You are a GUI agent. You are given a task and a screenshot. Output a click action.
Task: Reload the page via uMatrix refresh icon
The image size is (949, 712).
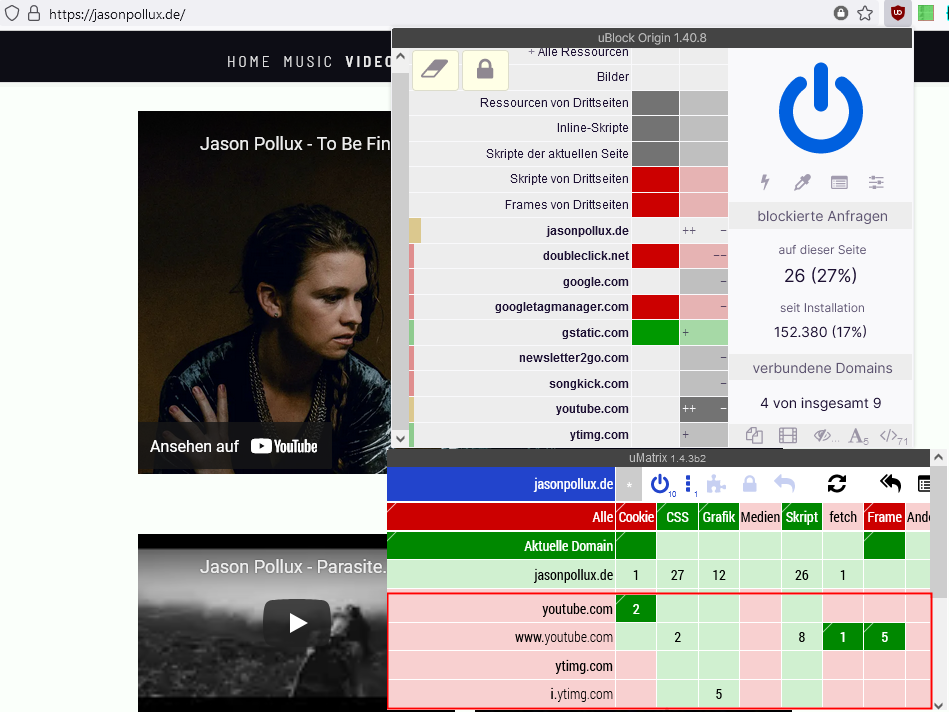pyautogui.click(x=836, y=484)
